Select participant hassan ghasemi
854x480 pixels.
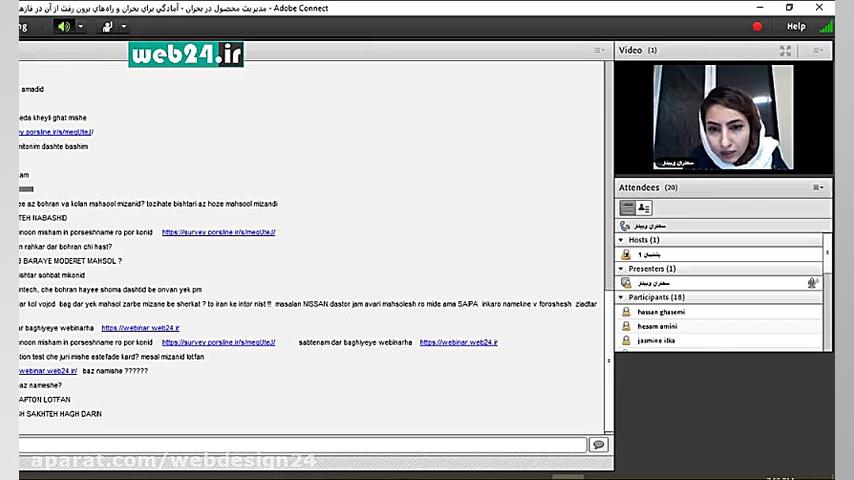click(x=719, y=312)
